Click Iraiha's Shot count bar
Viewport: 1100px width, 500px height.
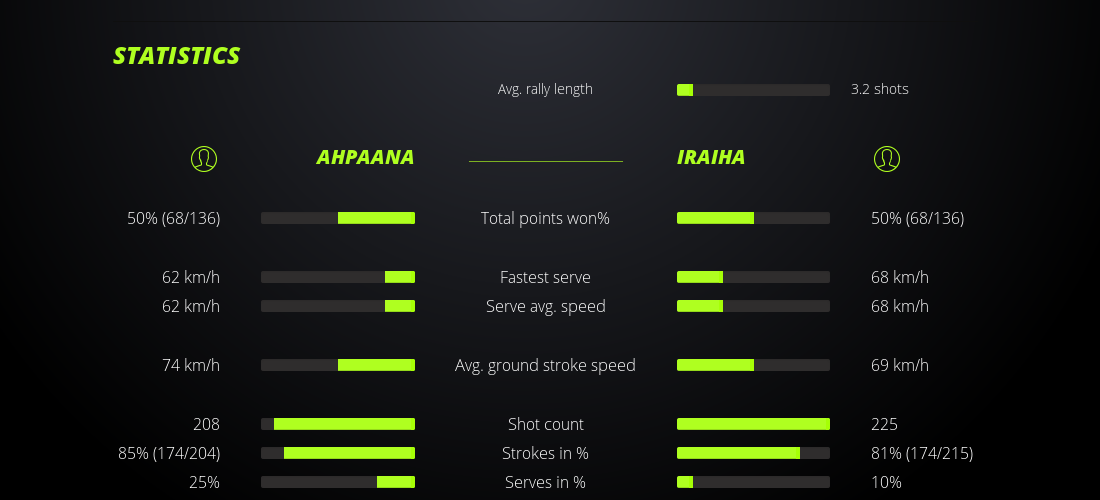point(753,424)
